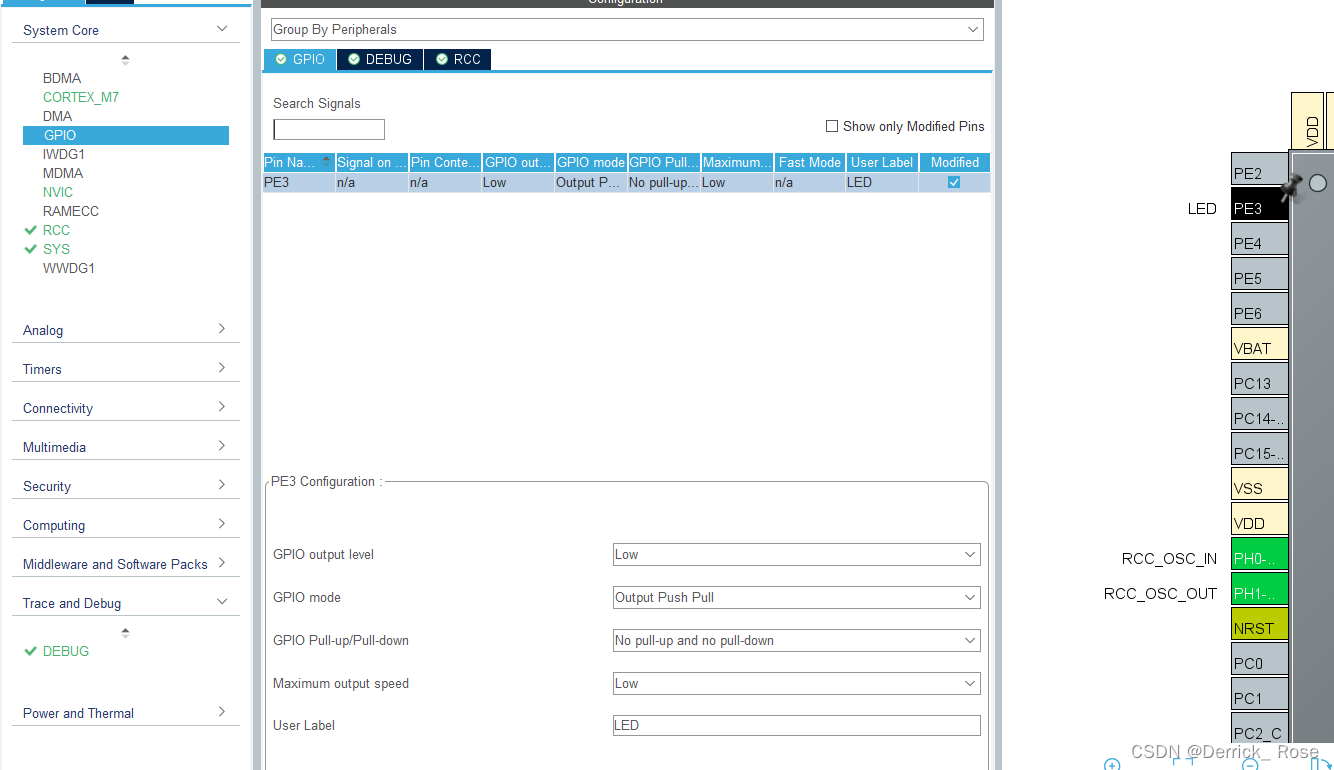Image resolution: width=1334 pixels, height=770 pixels.
Task: Sort by the Signal on Pin column
Action: (x=372, y=162)
